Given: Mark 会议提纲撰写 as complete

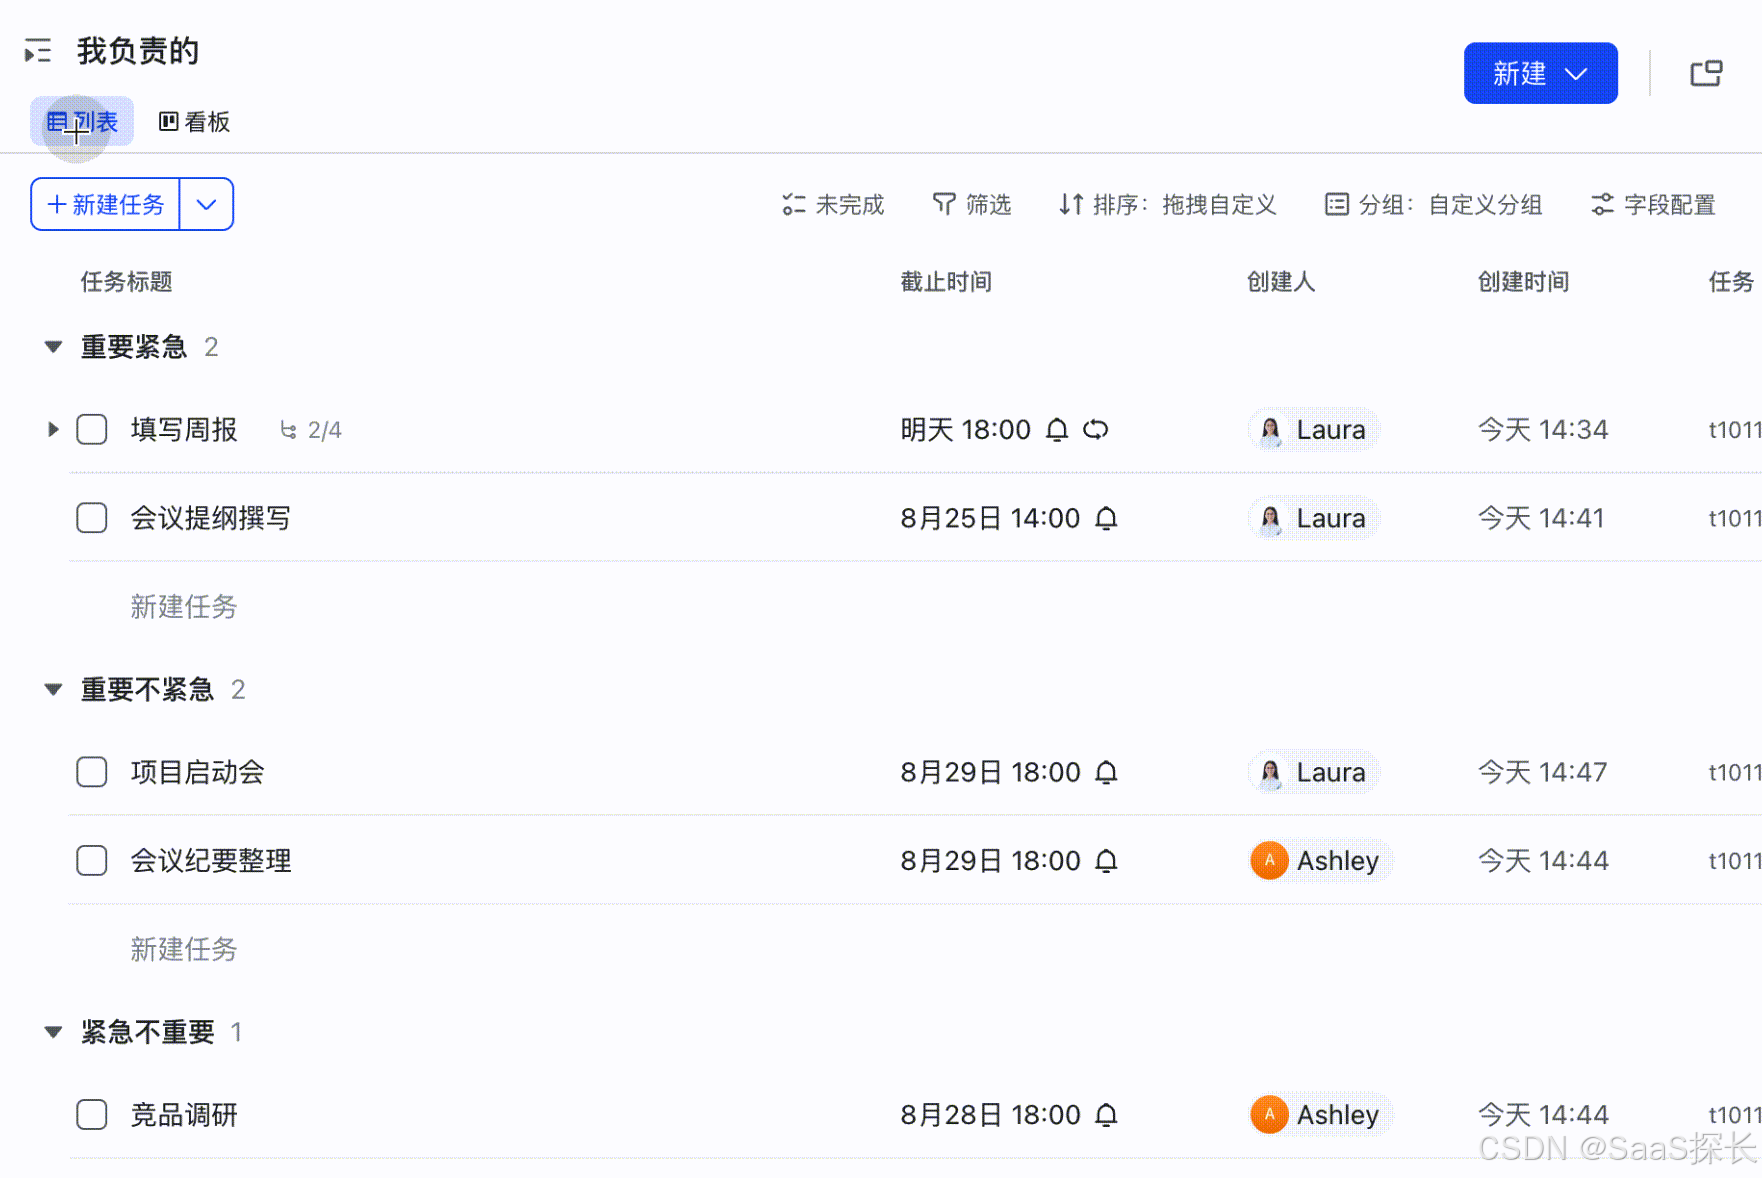Looking at the screenshot, I should 92,518.
